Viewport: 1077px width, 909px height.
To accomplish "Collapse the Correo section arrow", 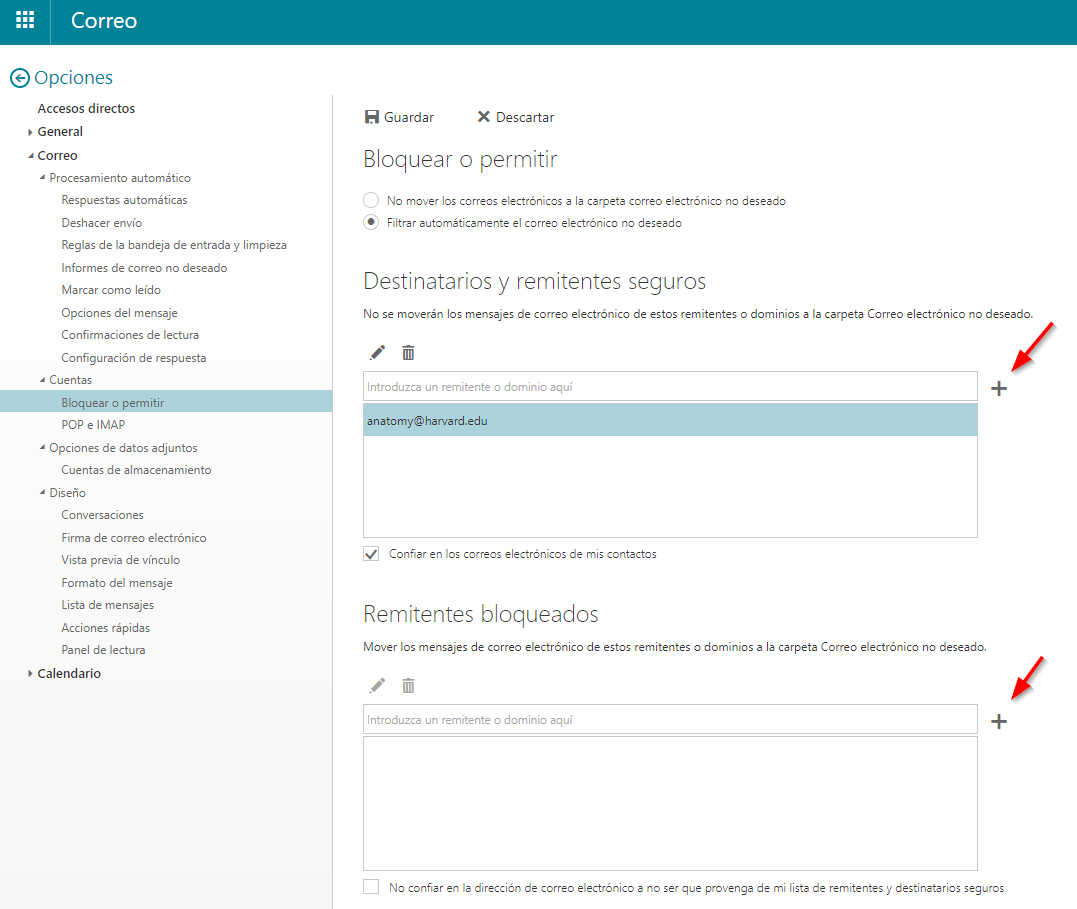I will pos(30,156).
